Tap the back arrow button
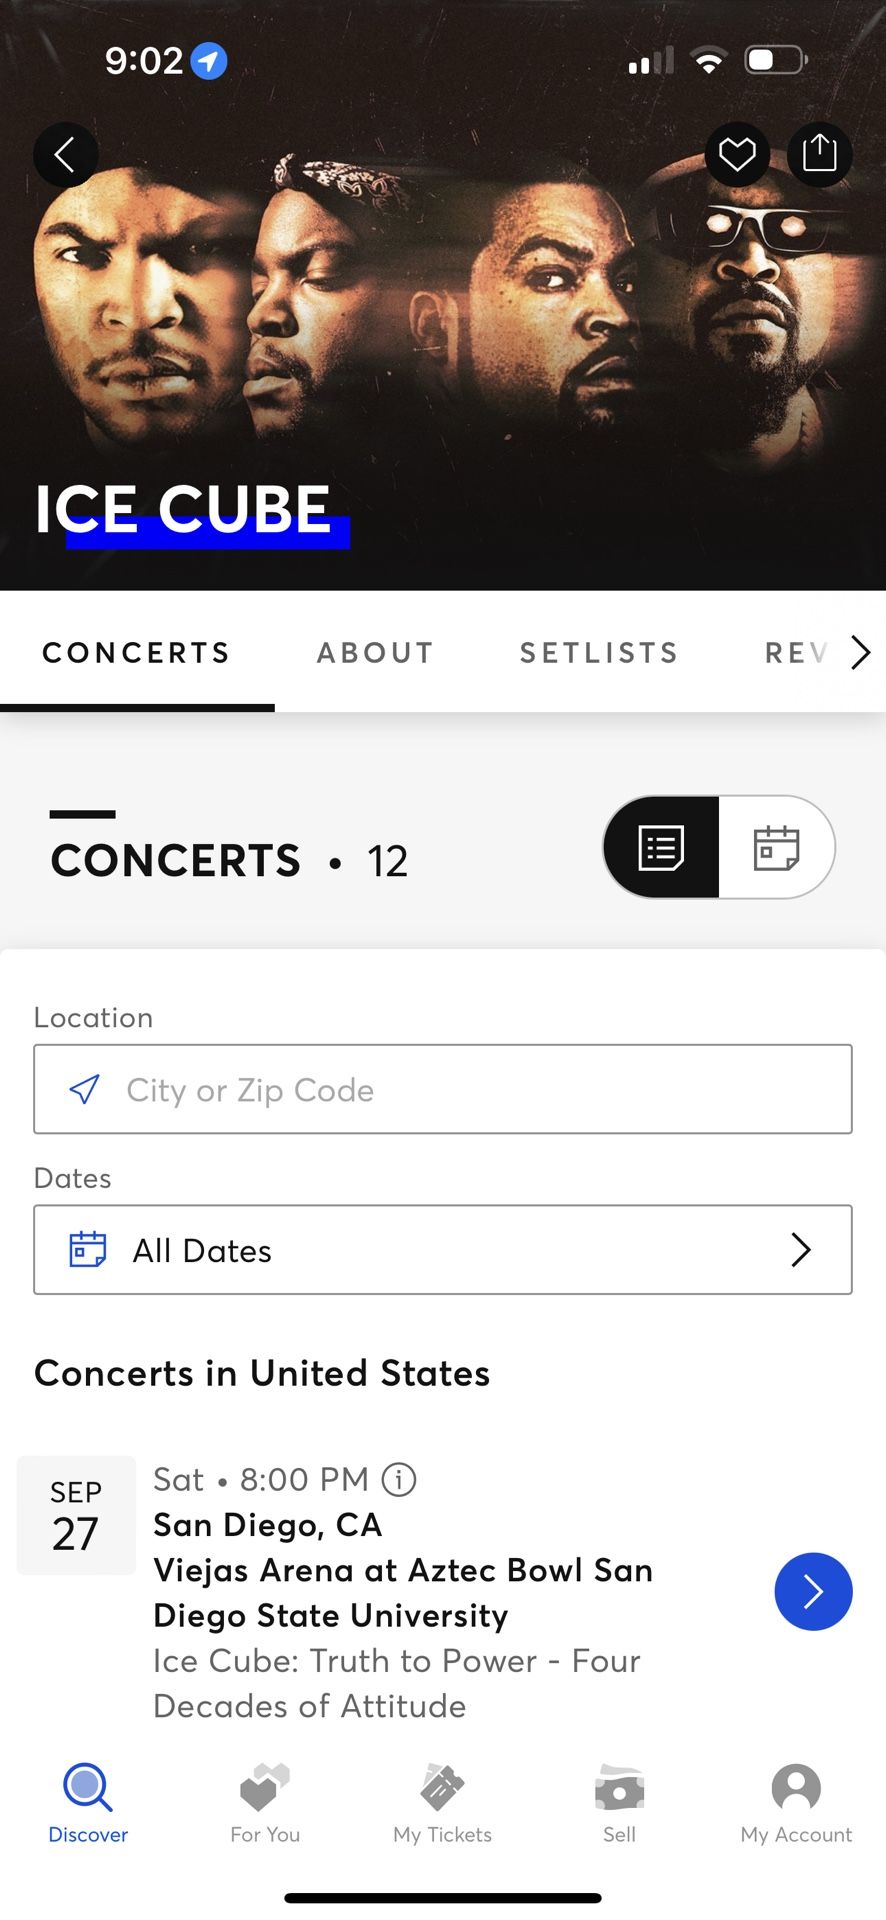Viewport: 886px width, 1920px height. (65, 155)
